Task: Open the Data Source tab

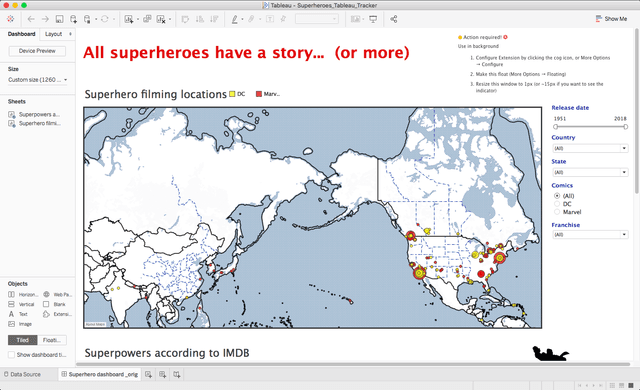Action: coord(22,374)
